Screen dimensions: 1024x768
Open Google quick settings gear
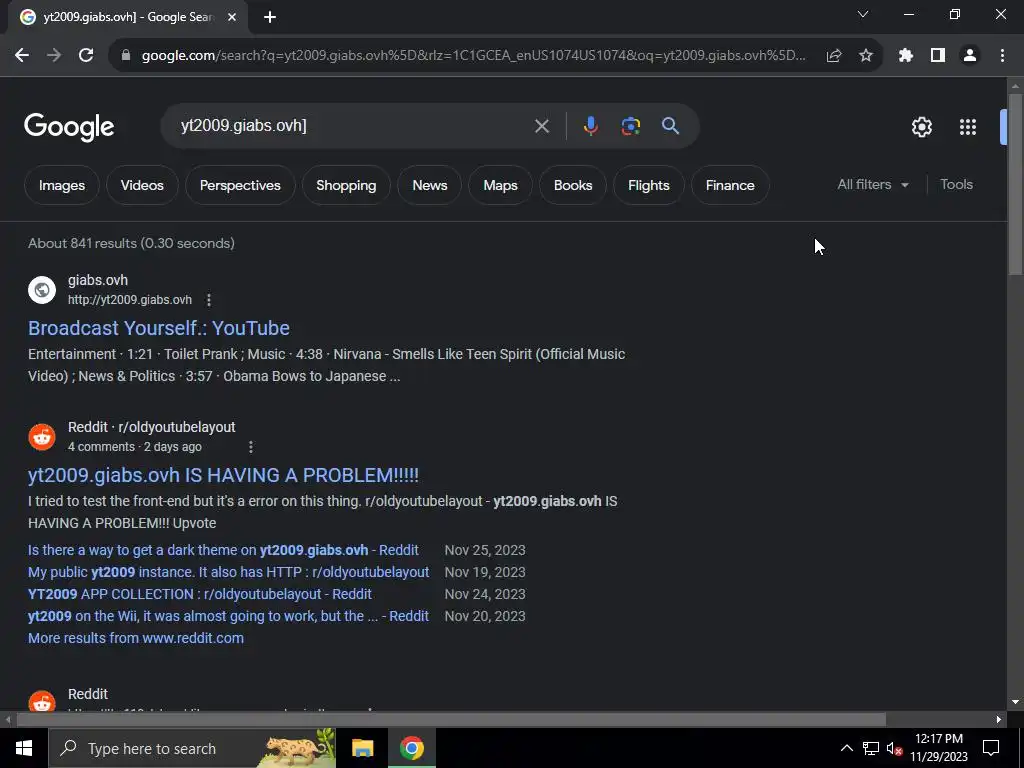[921, 127]
